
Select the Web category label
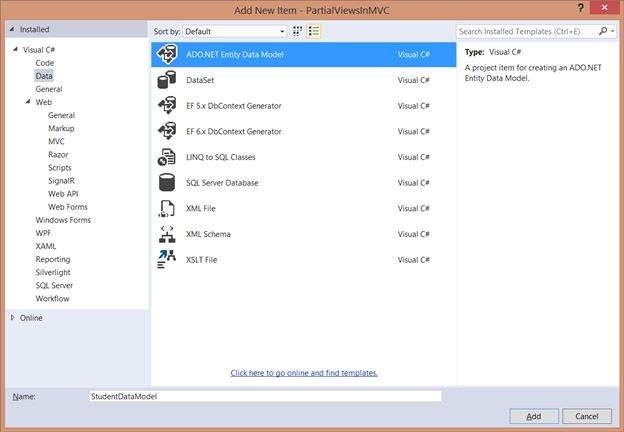coord(44,102)
